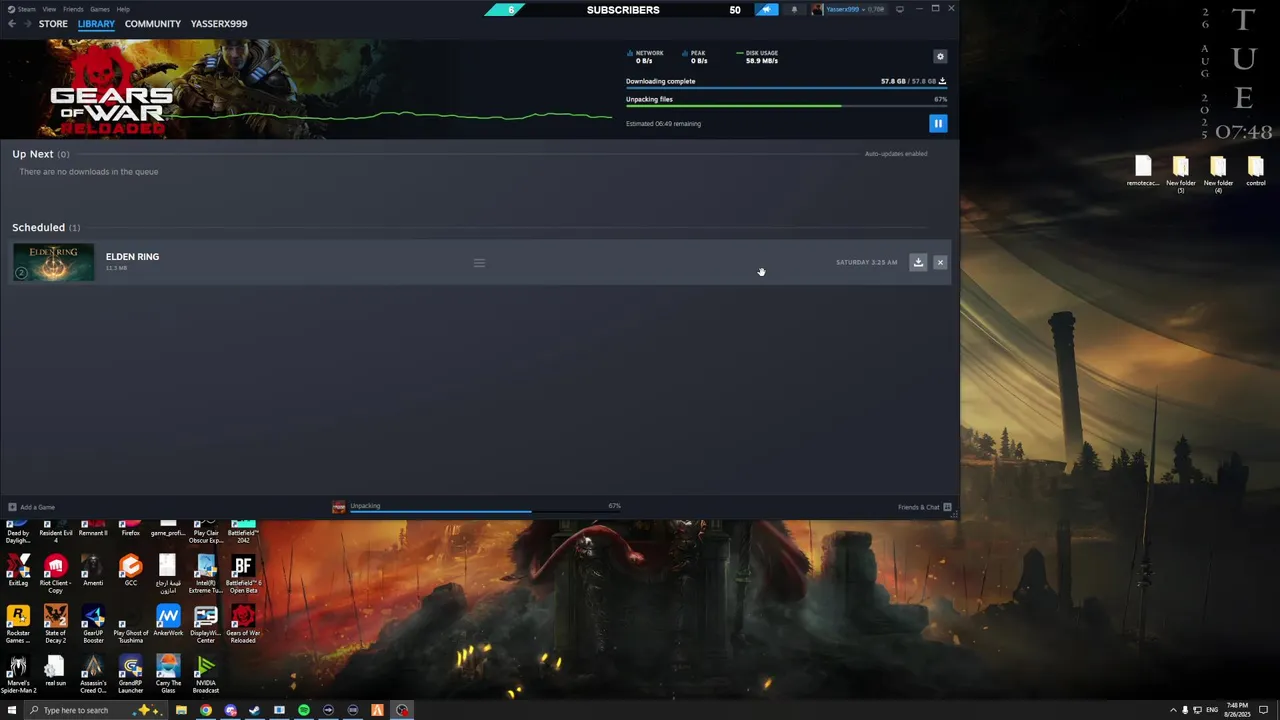
Task: Open Steam notifications bell
Action: tap(794, 10)
